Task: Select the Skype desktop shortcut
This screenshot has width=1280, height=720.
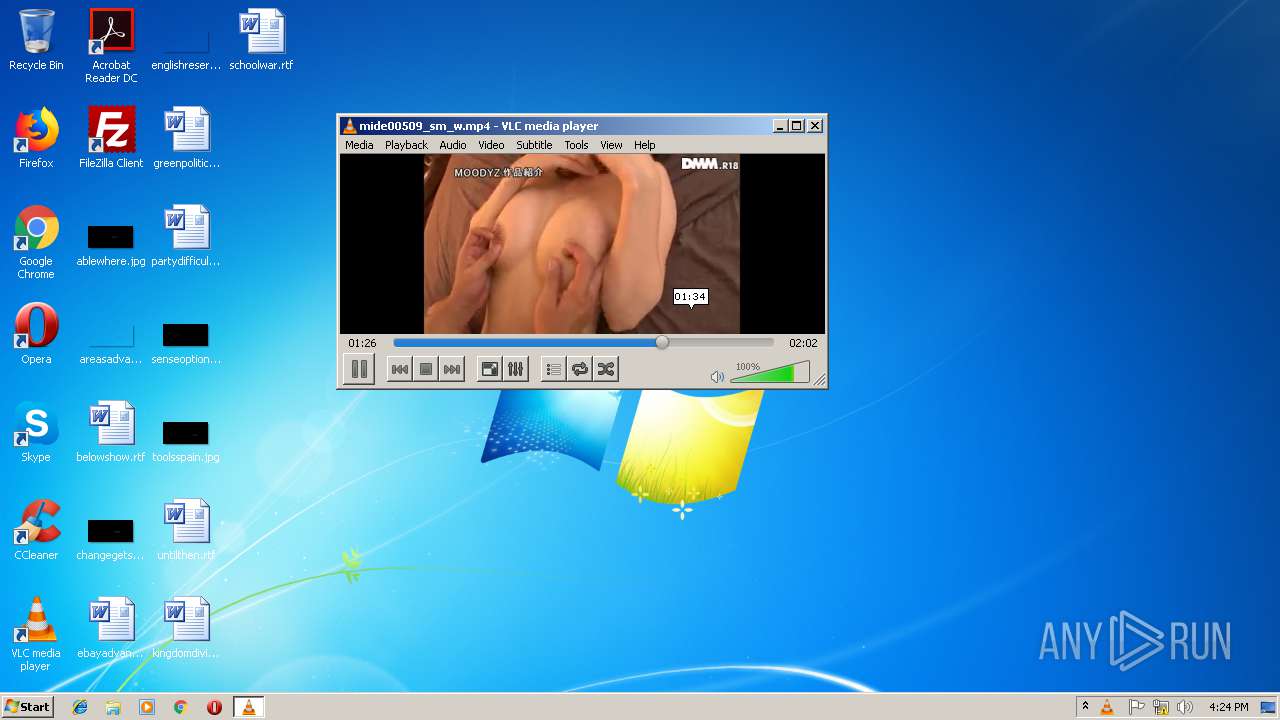Action: 36,432
